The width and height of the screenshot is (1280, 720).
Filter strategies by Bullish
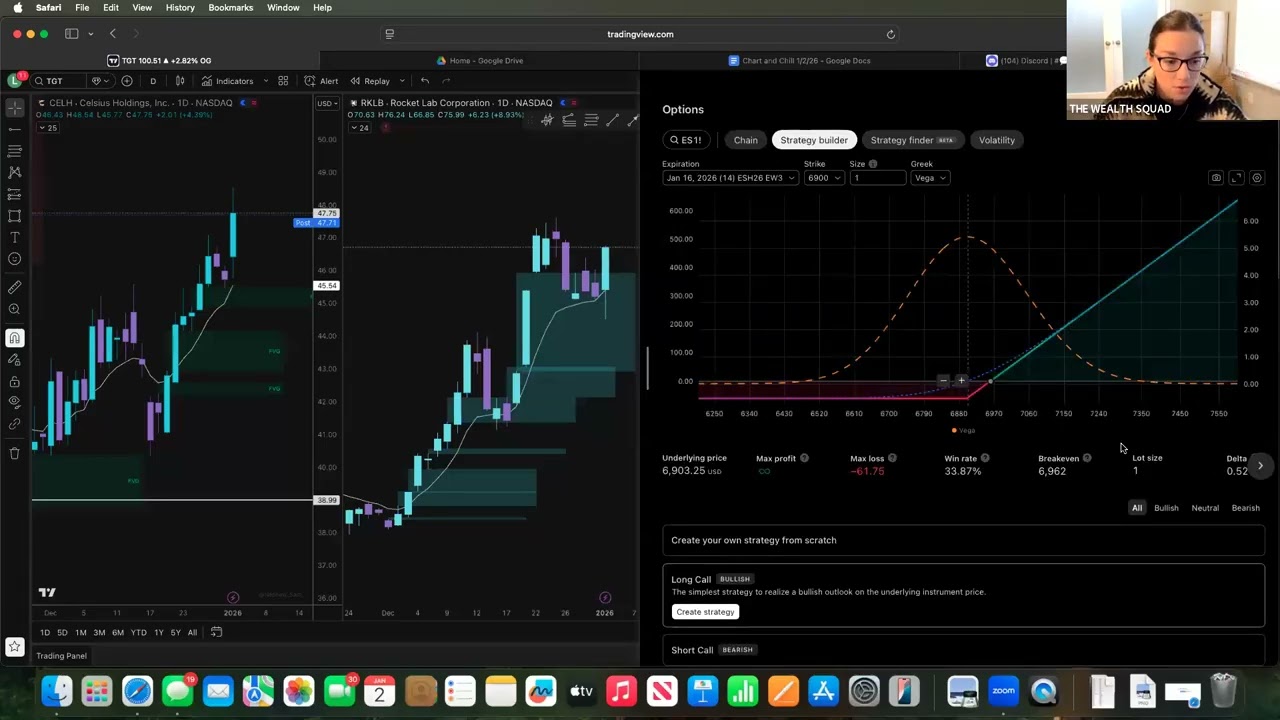1166,508
